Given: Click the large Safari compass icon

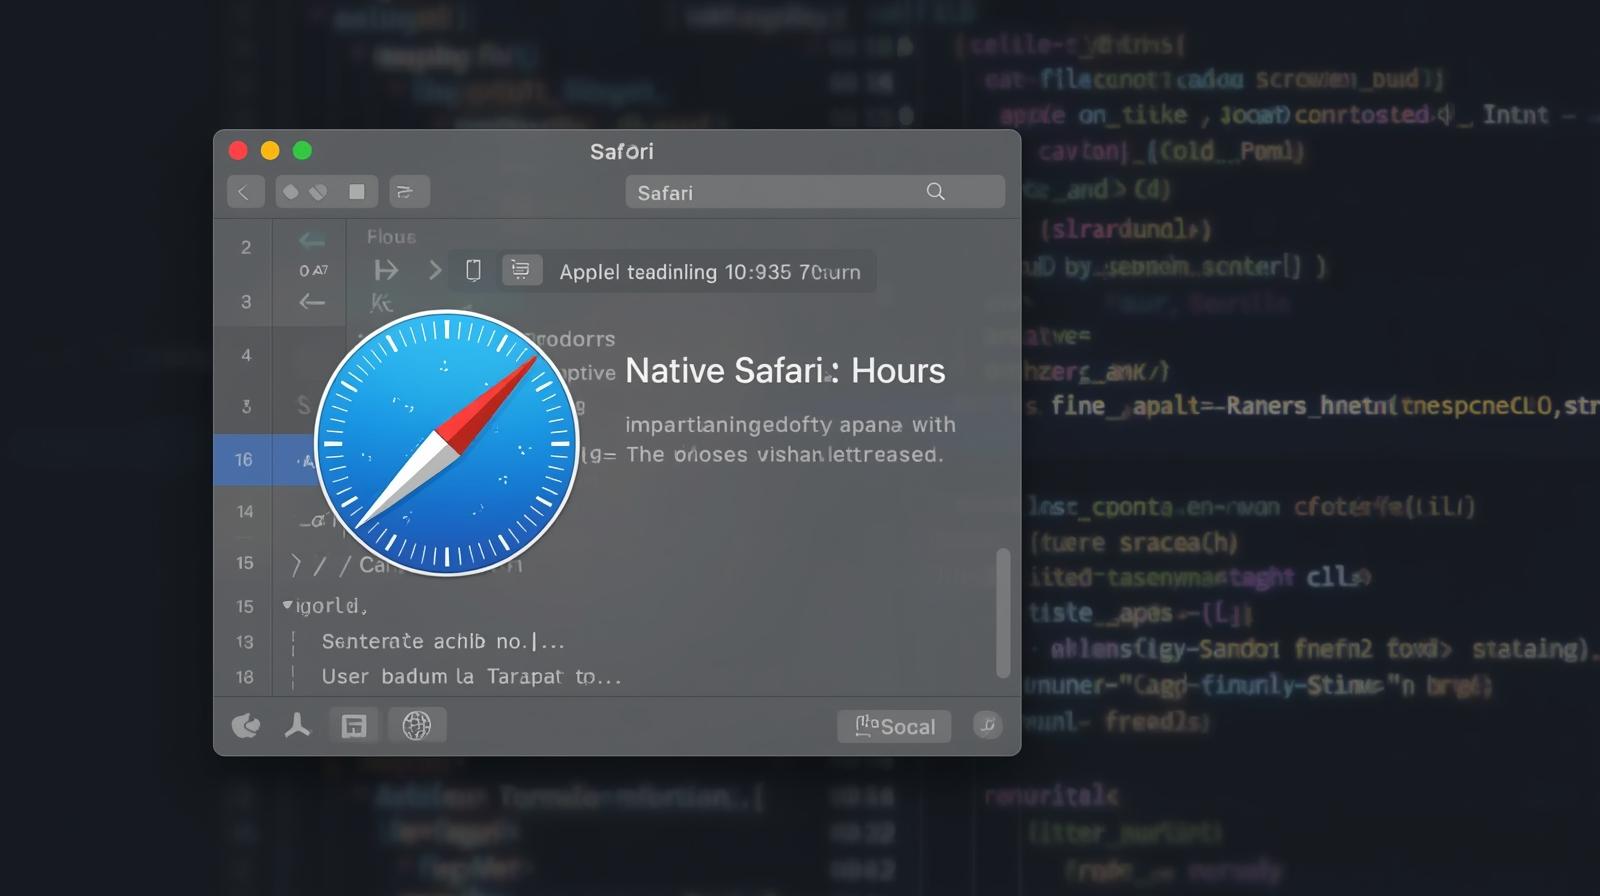Looking at the screenshot, I should click(x=446, y=443).
